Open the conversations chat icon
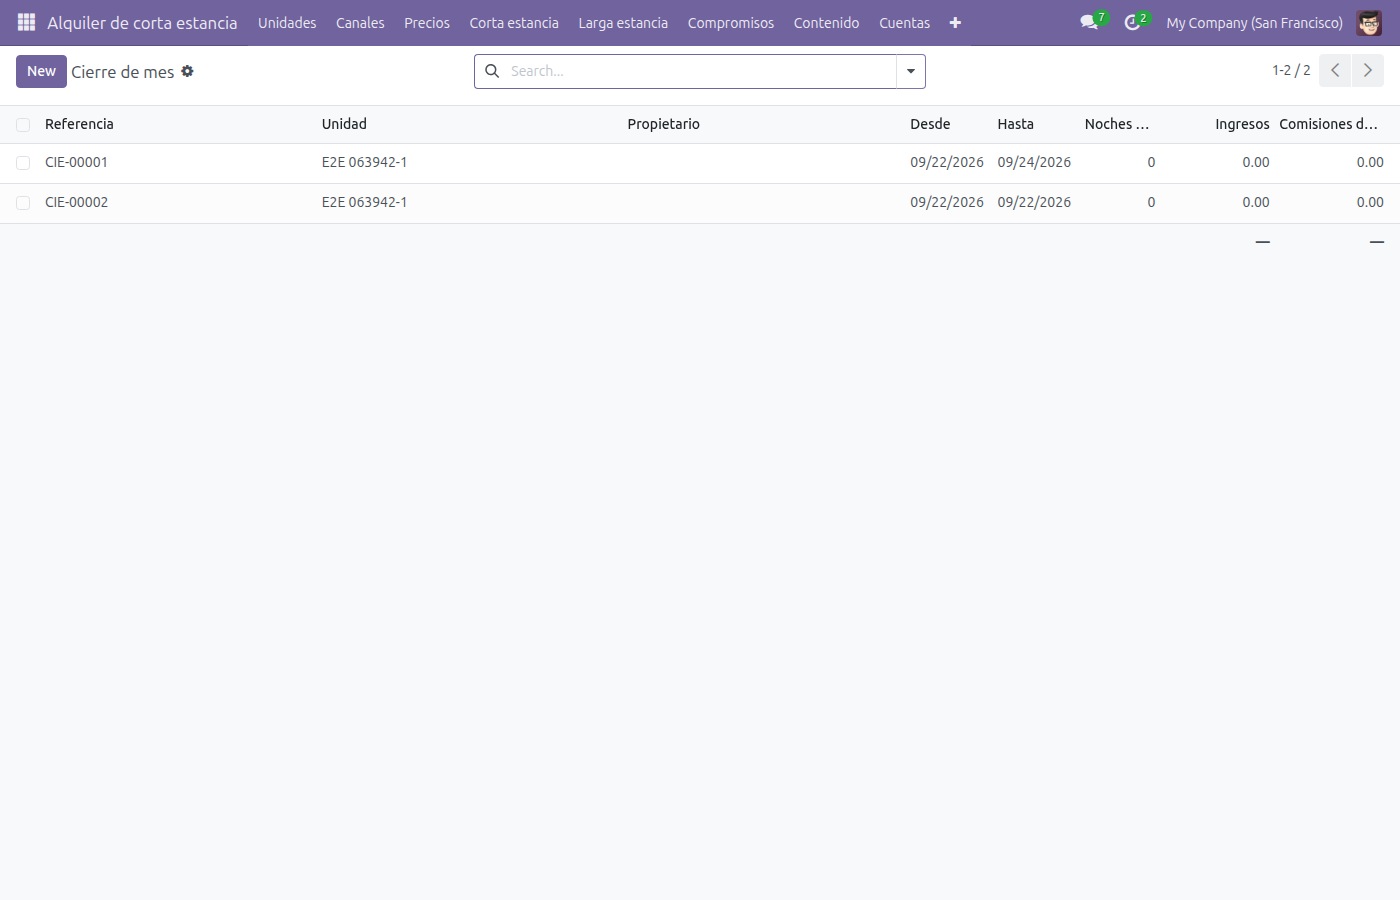This screenshot has width=1400, height=900. coord(1090,22)
